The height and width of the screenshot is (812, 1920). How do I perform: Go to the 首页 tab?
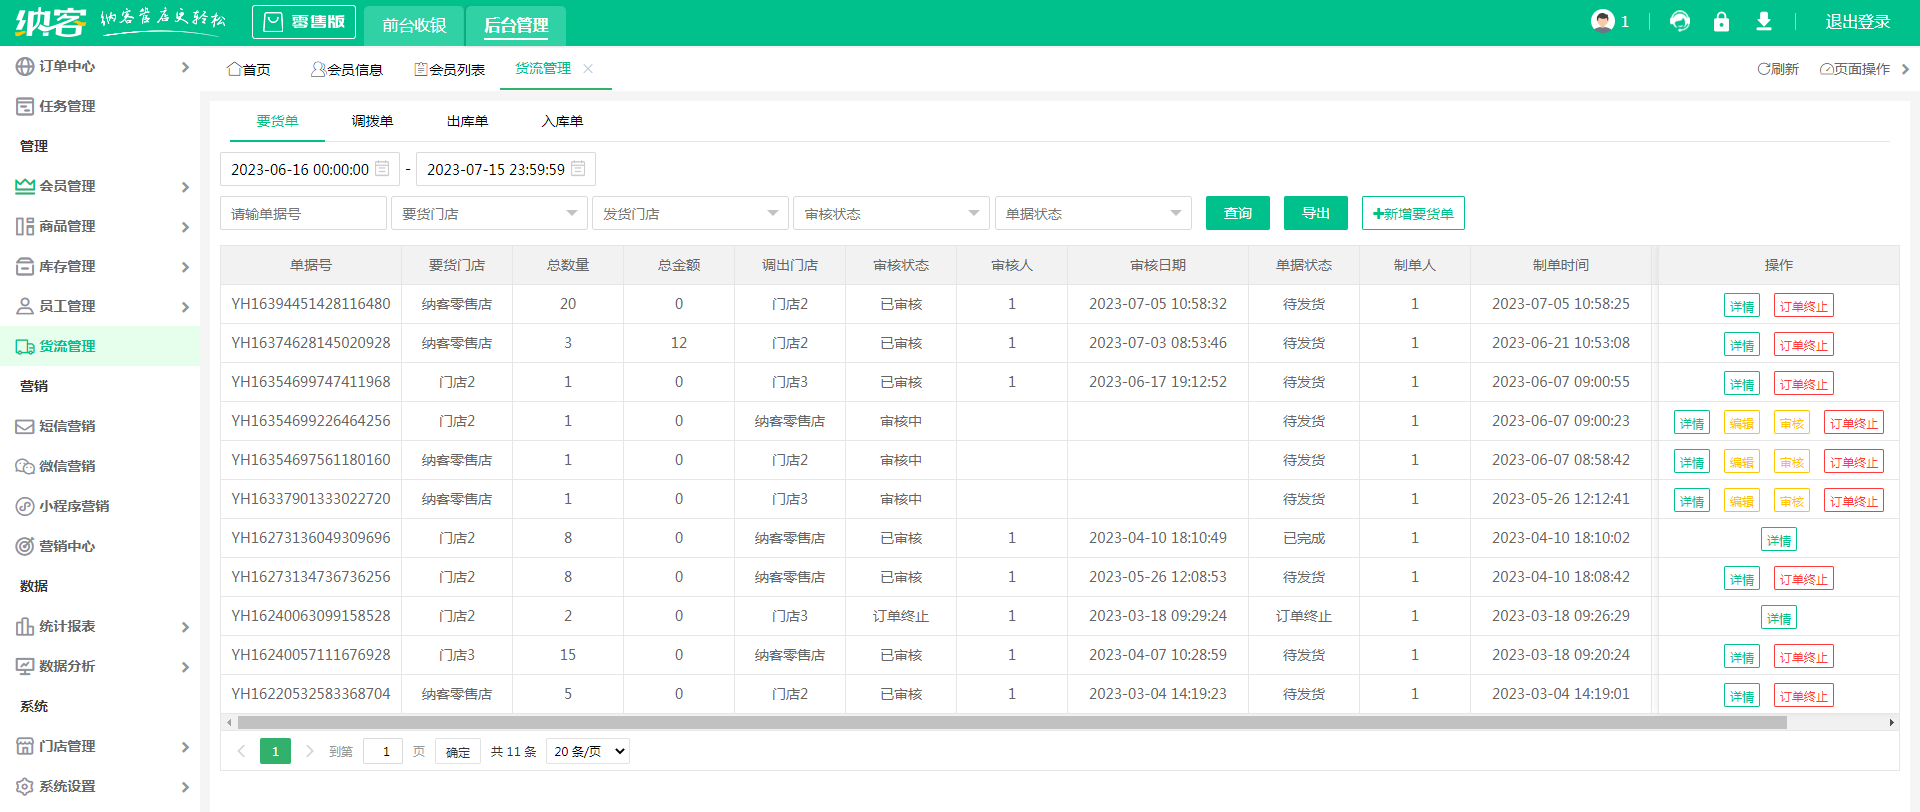(x=249, y=69)
